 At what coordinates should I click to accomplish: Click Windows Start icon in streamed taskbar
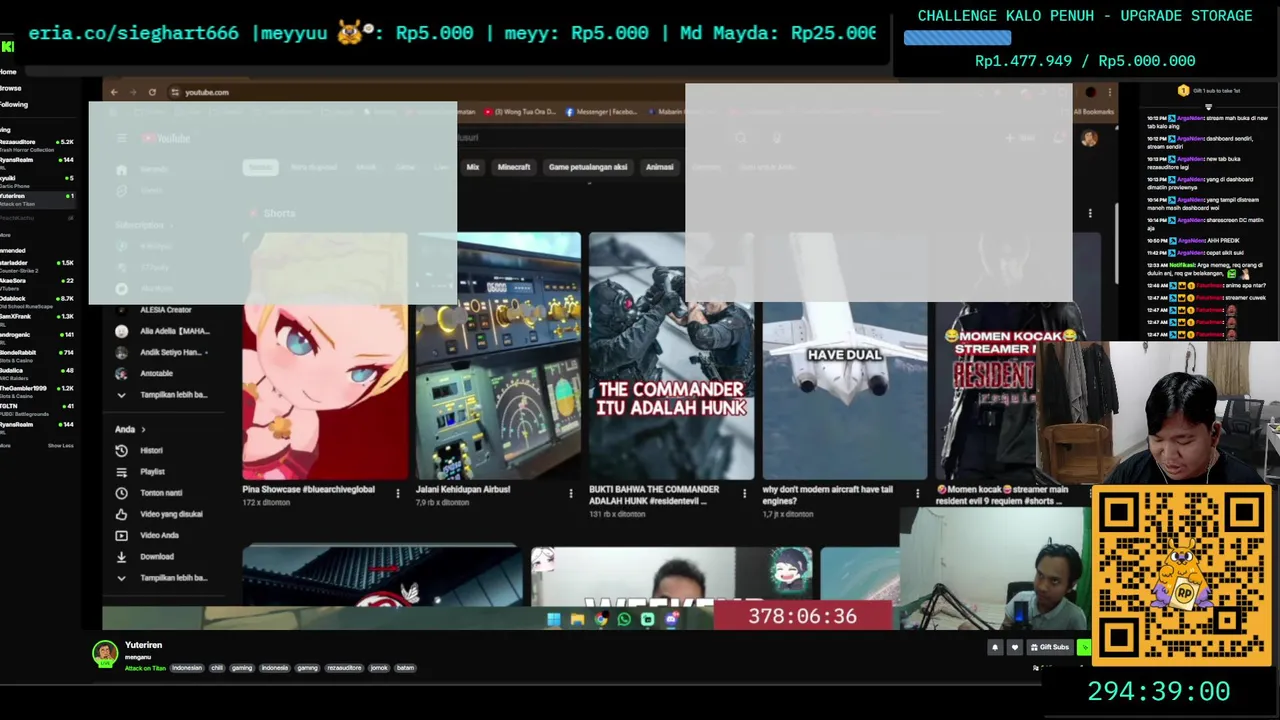point(554,619)
